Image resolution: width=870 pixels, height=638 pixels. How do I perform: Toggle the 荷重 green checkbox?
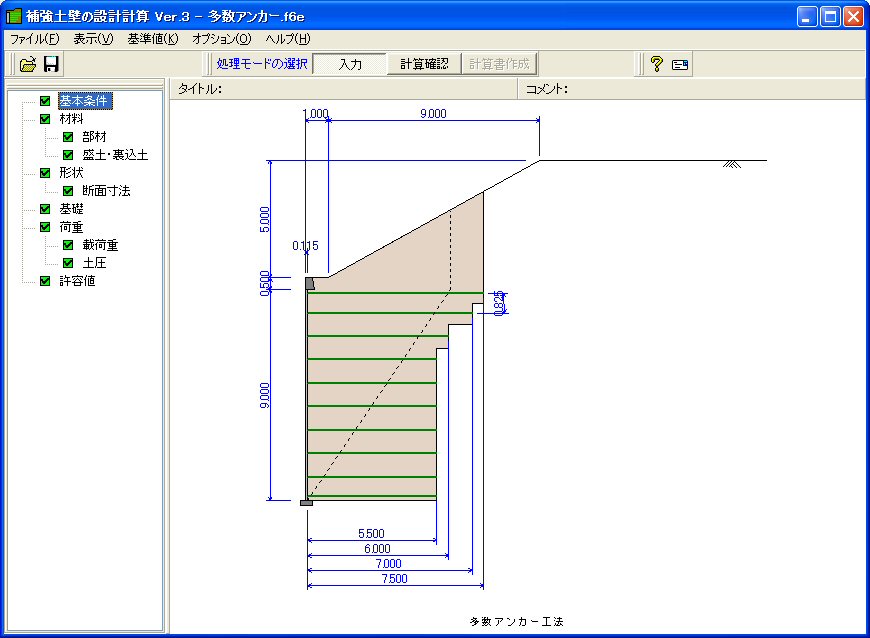[x=45, y=227]
